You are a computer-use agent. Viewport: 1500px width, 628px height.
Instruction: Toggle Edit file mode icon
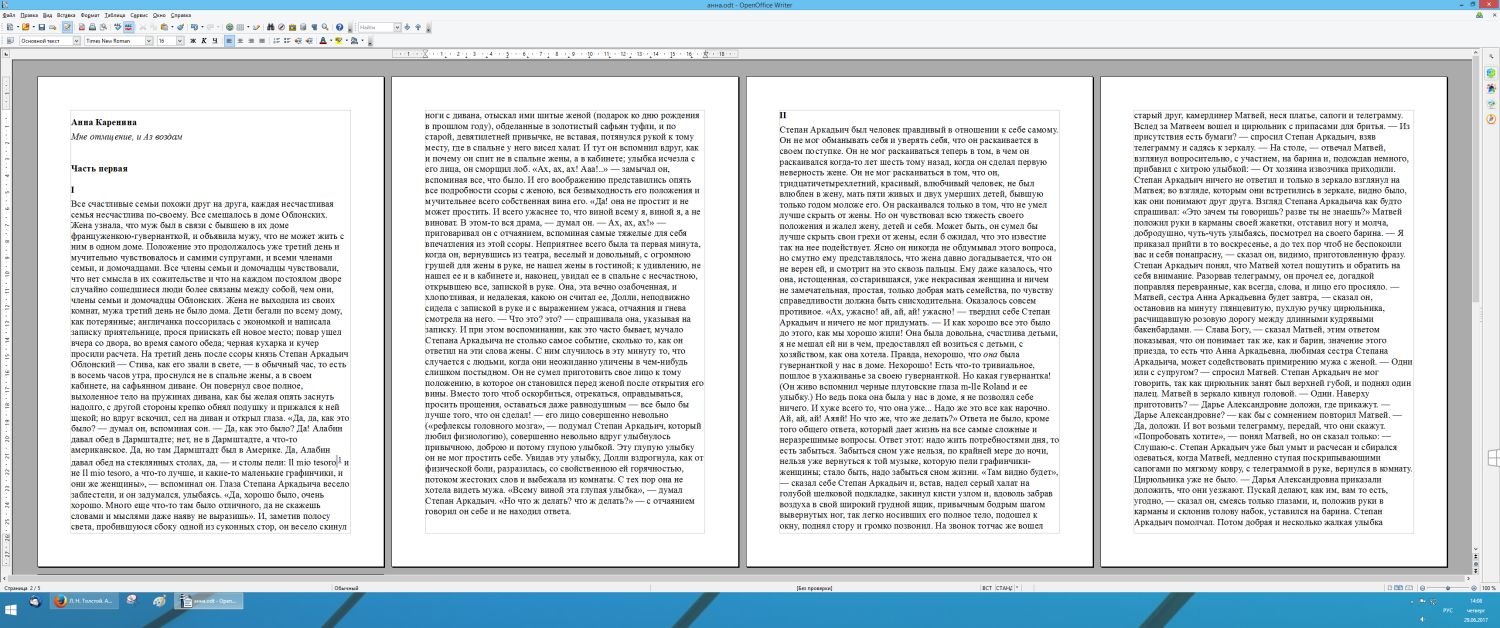[x=68, y=27]
